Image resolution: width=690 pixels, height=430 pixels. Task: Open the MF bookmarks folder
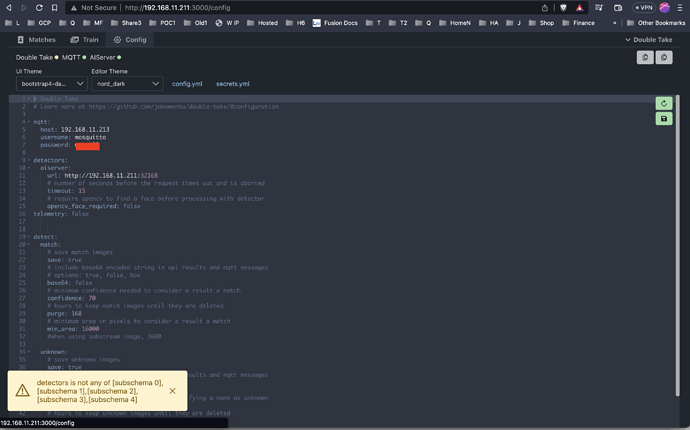(93, 23)
